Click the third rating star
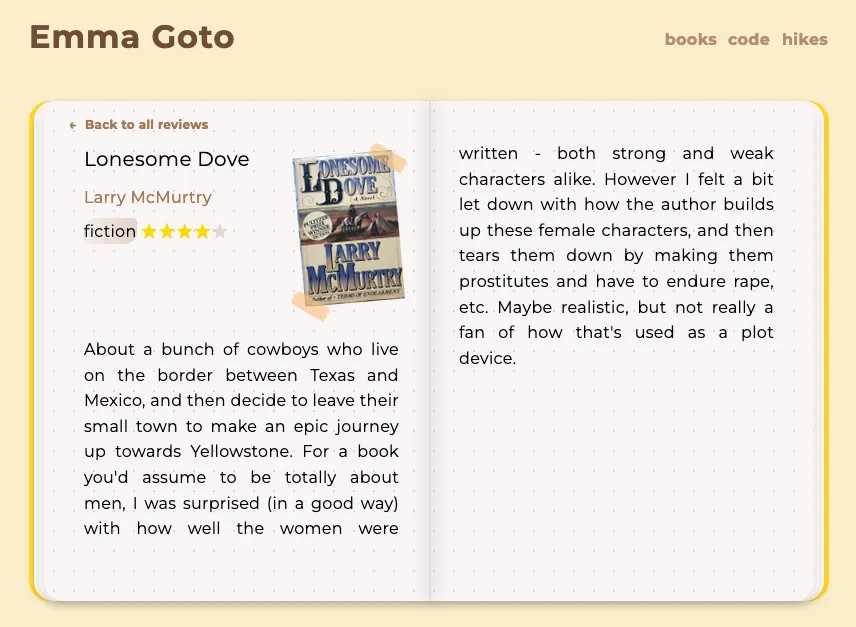The width and height of the screenshot is (856, 627). pos(185,232)
